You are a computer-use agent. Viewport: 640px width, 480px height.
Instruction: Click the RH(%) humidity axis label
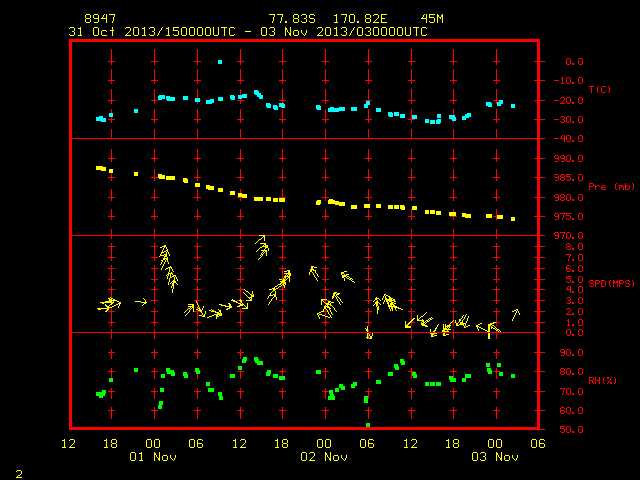[602, 380]
